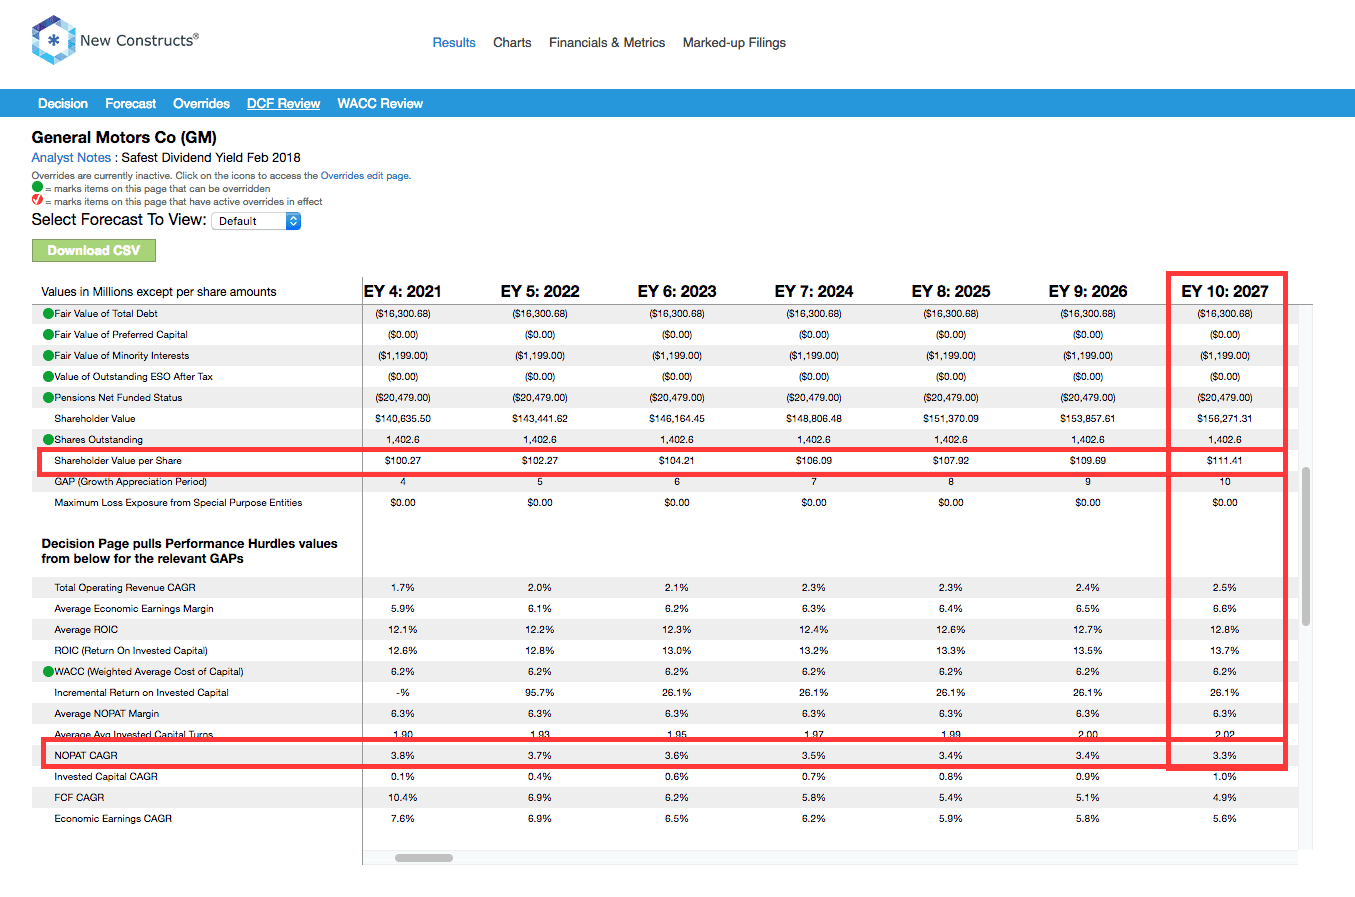The width and height of the screenshot is (1355, 897).
Task: Go to the Overrides page
Action: (x=201, y=104)
